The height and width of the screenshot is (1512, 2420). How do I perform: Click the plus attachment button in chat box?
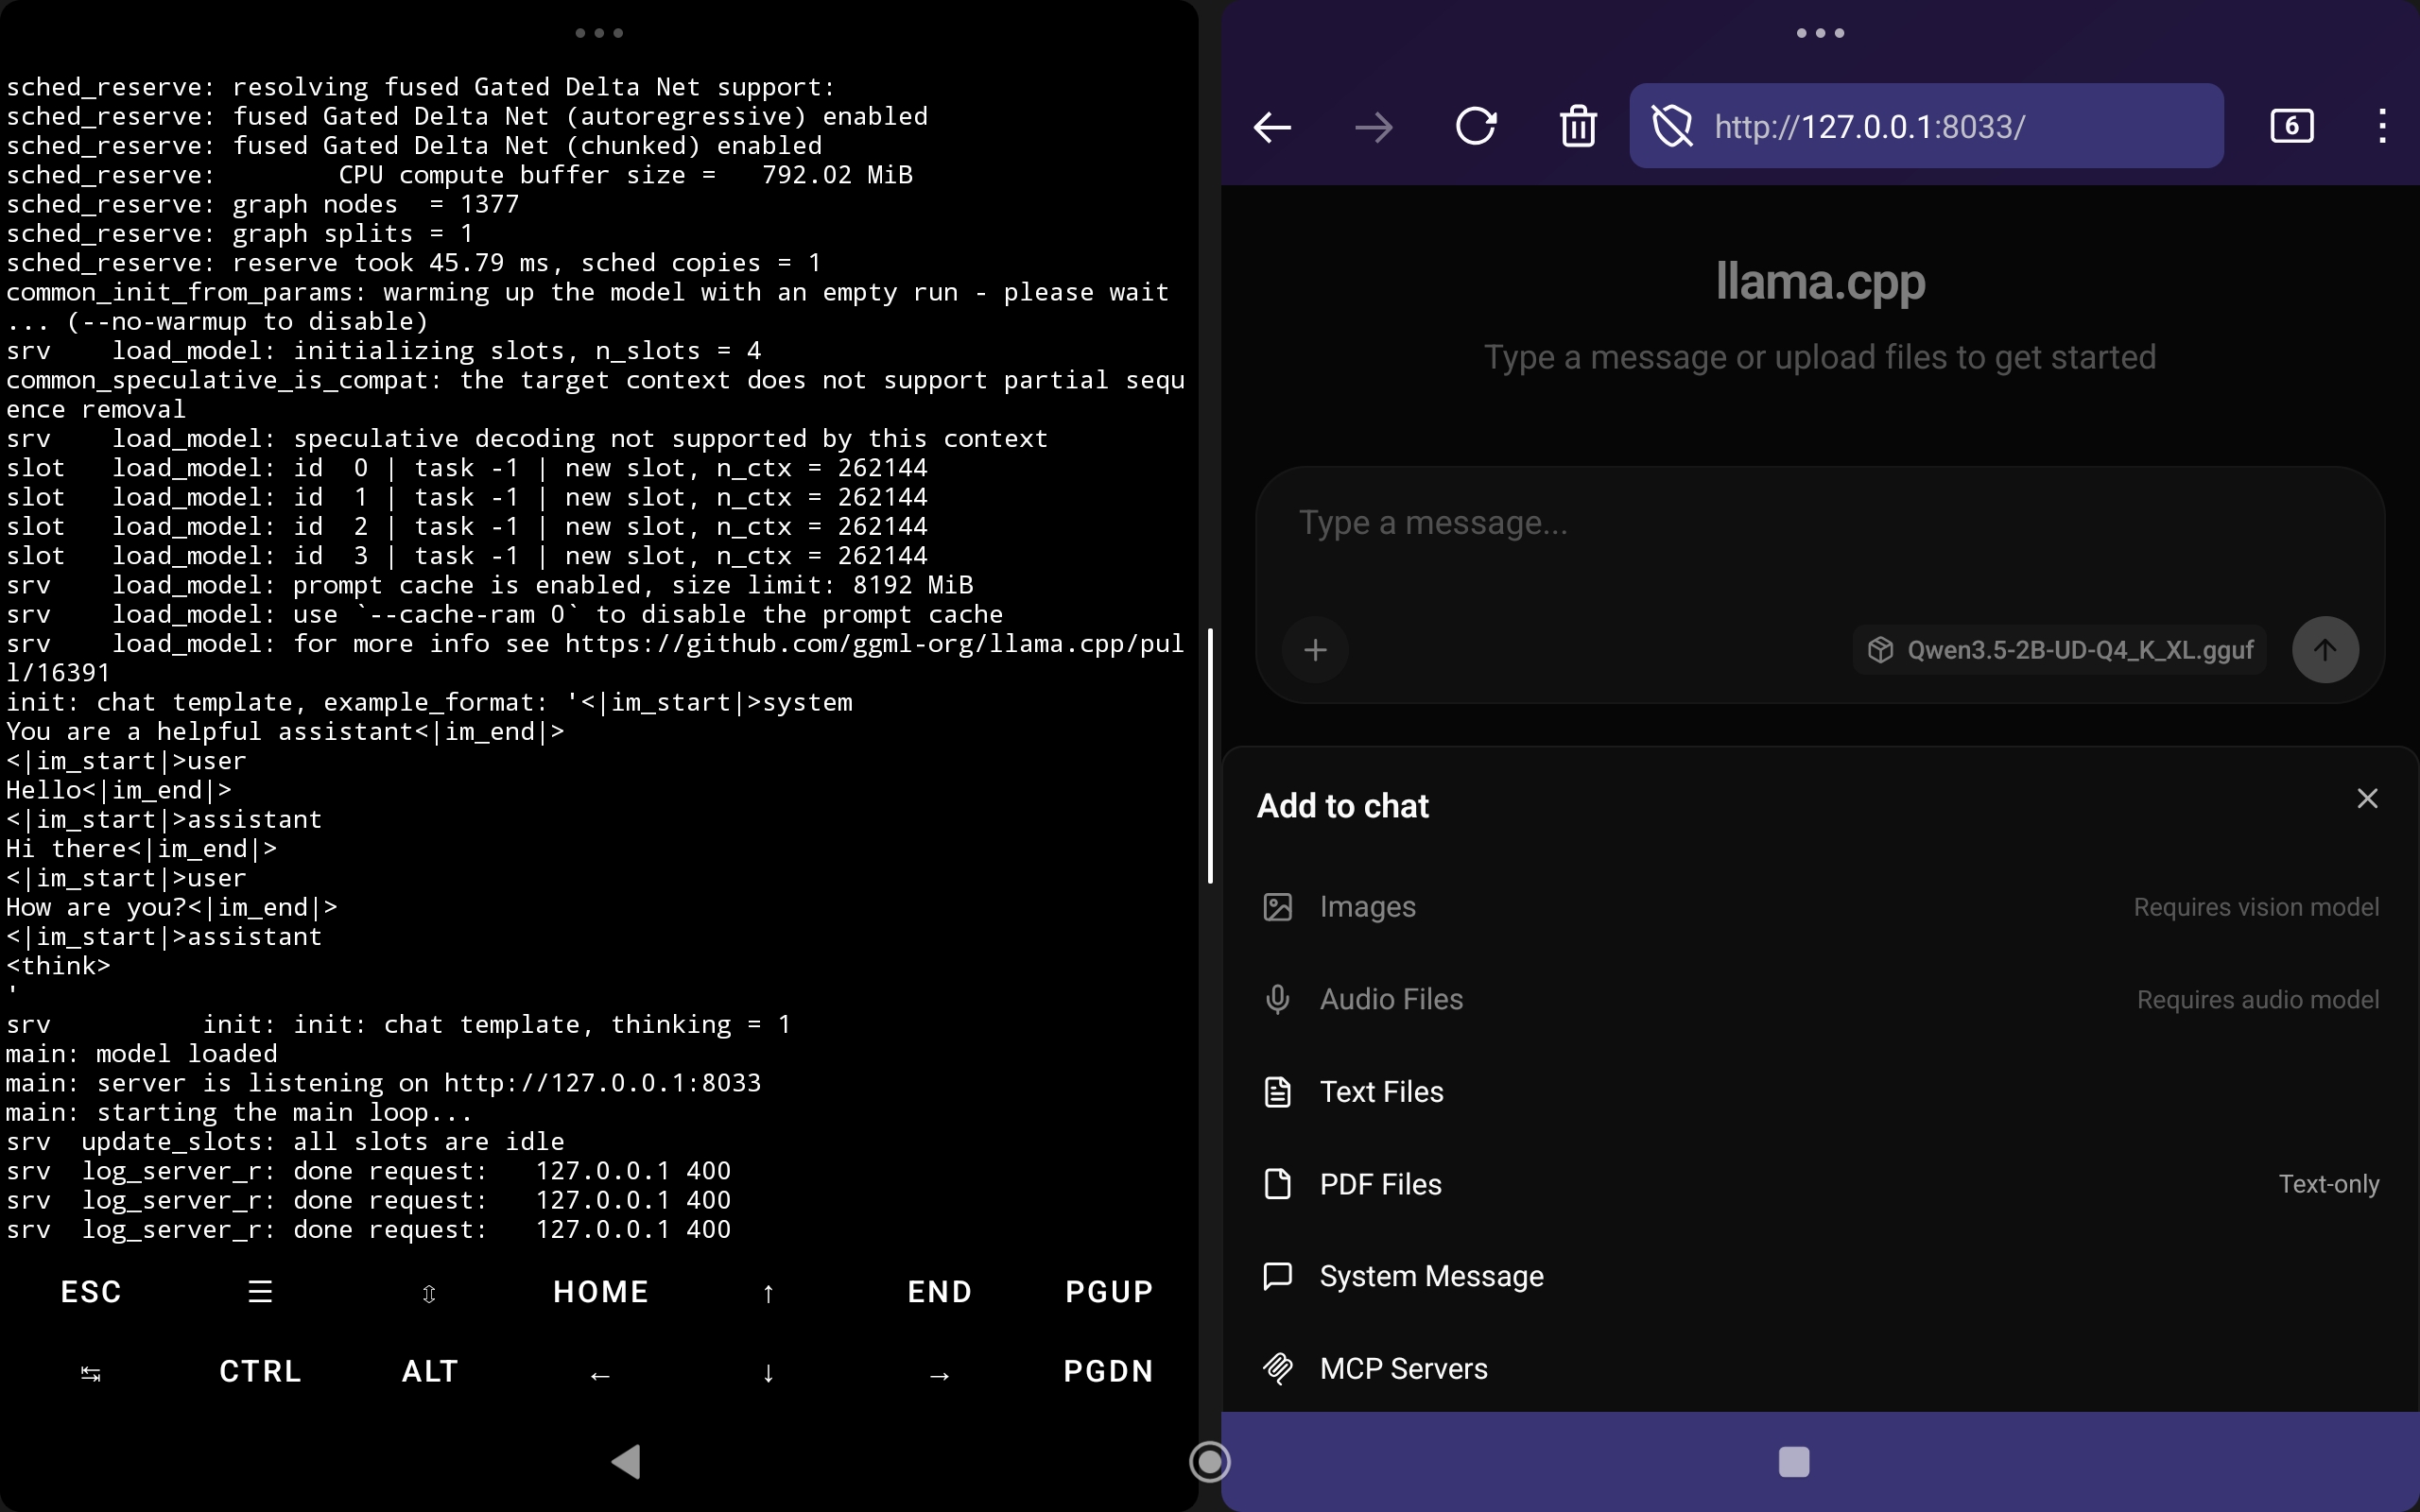1315,650
